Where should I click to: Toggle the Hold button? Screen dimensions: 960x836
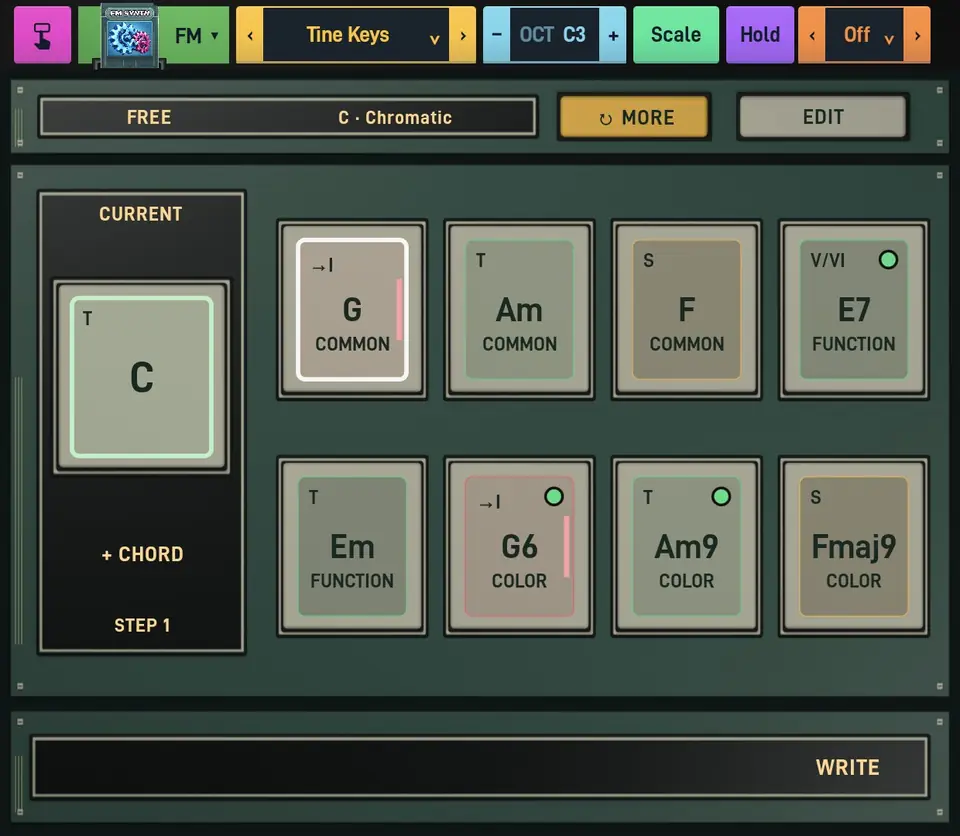[760, 35]
